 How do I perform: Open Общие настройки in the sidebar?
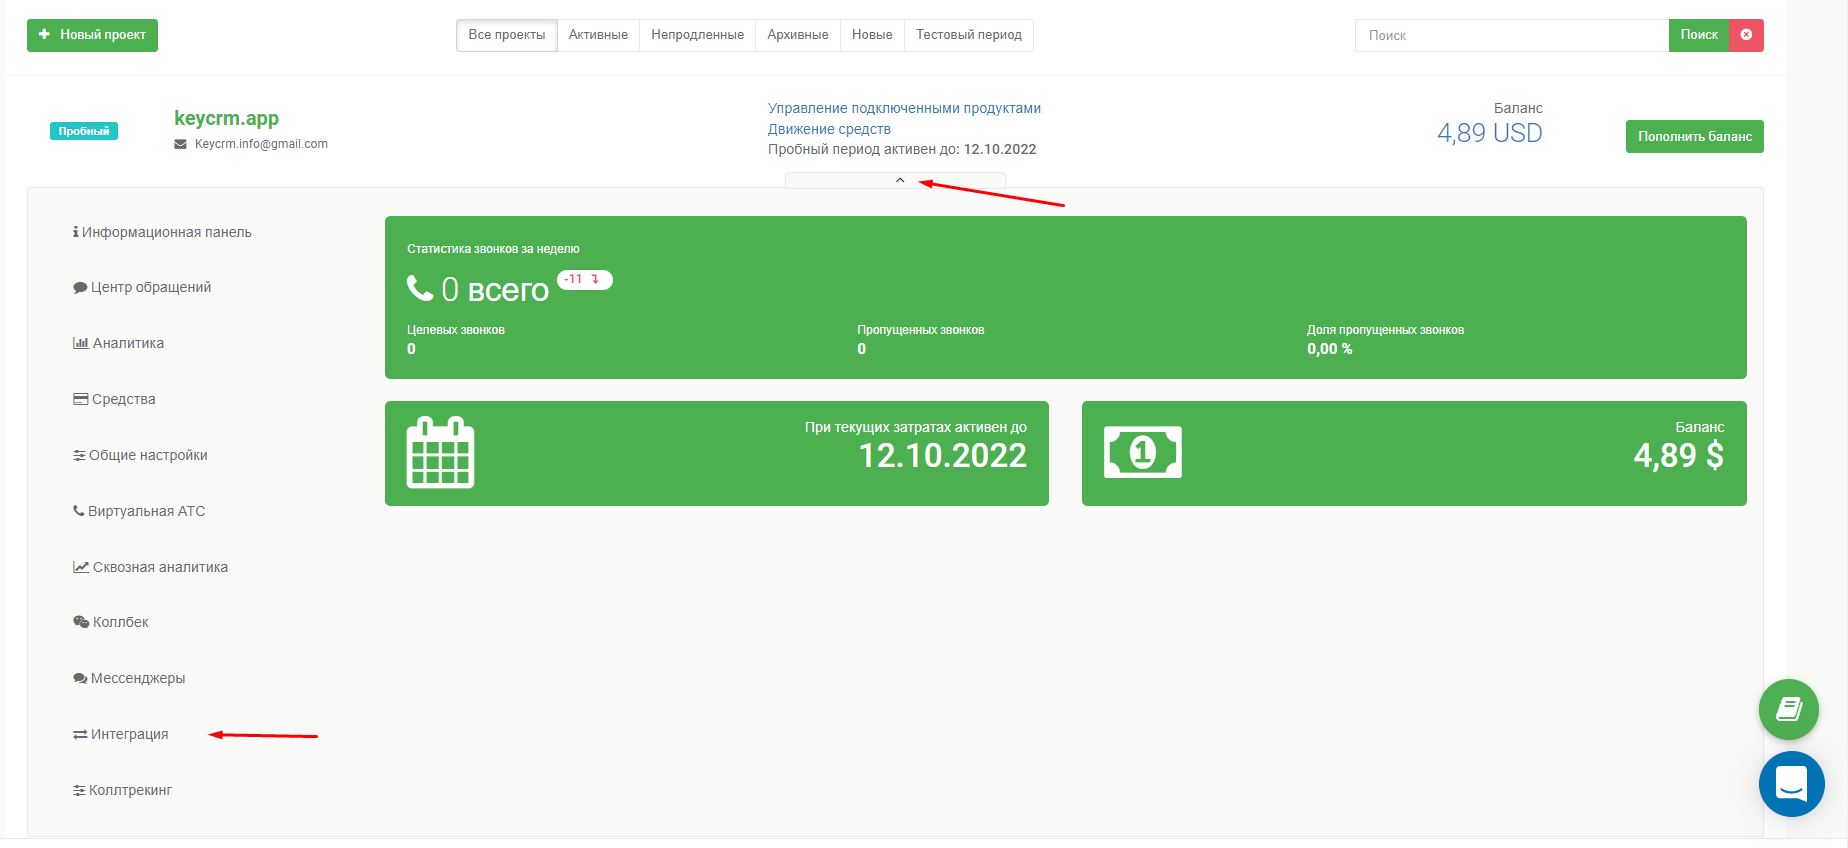pyautogui.click(x=140, y=455)
